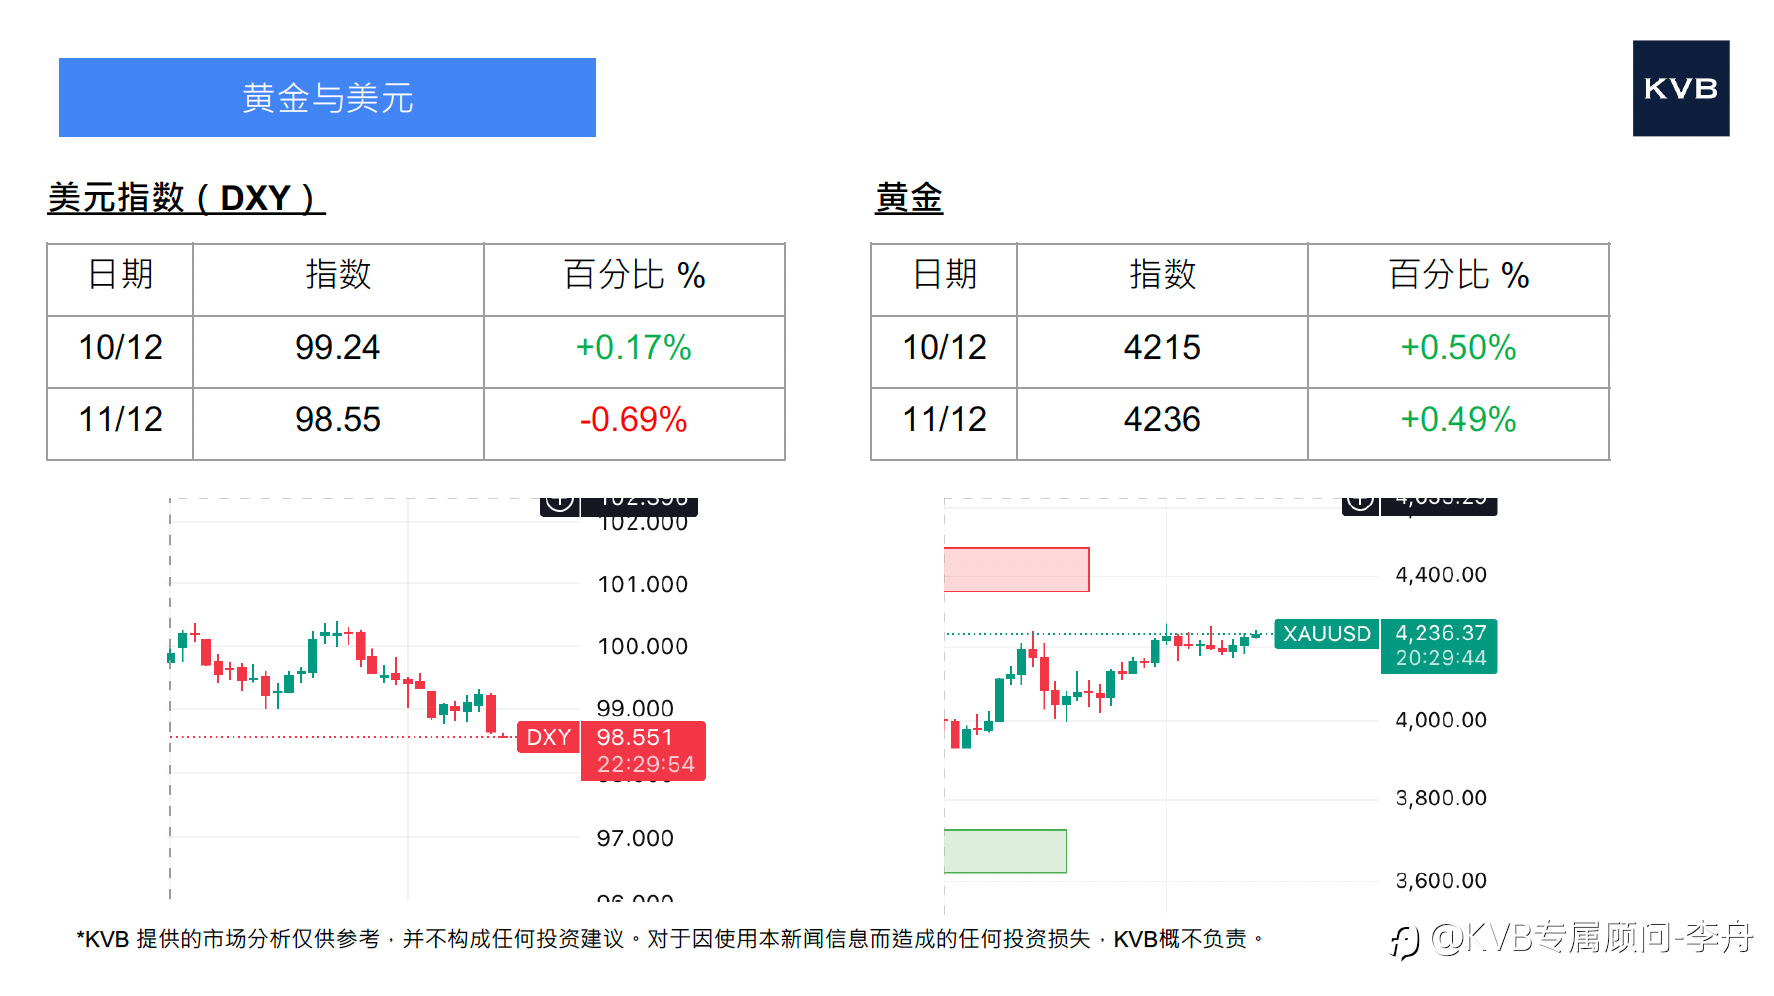Viewport: 1774px width, 996px height.
Task: Click the 4236 cell in gold table
Action: click(1161, 420)
